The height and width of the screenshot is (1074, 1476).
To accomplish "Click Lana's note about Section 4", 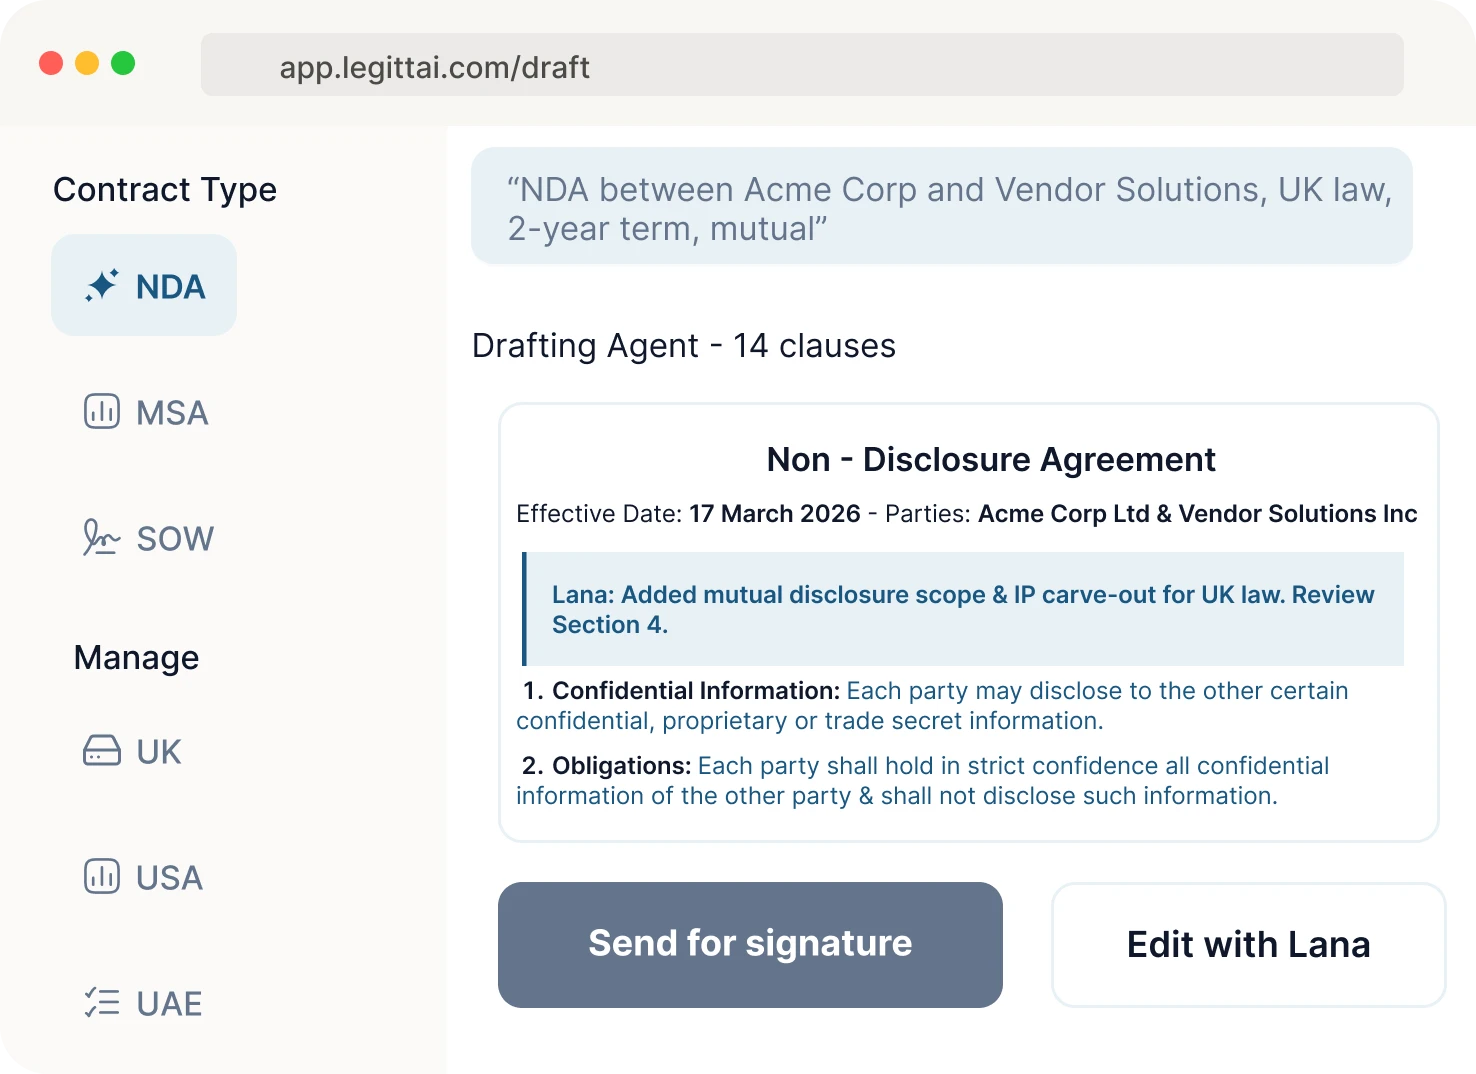I will (x=962, y=609).
